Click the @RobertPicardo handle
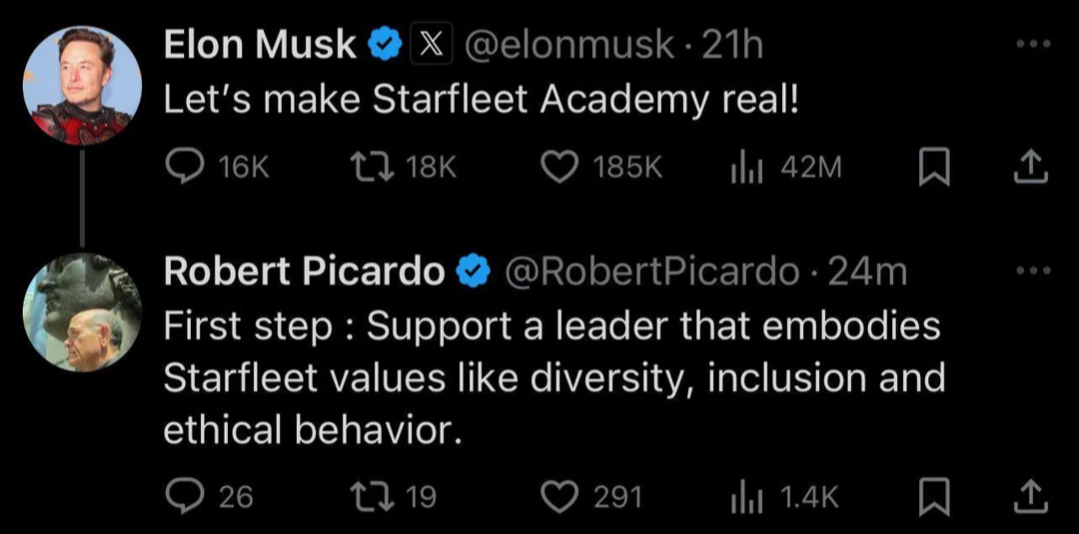Image resolution: width=1079 pixels, height=534 pixels. tap(652, 273)
